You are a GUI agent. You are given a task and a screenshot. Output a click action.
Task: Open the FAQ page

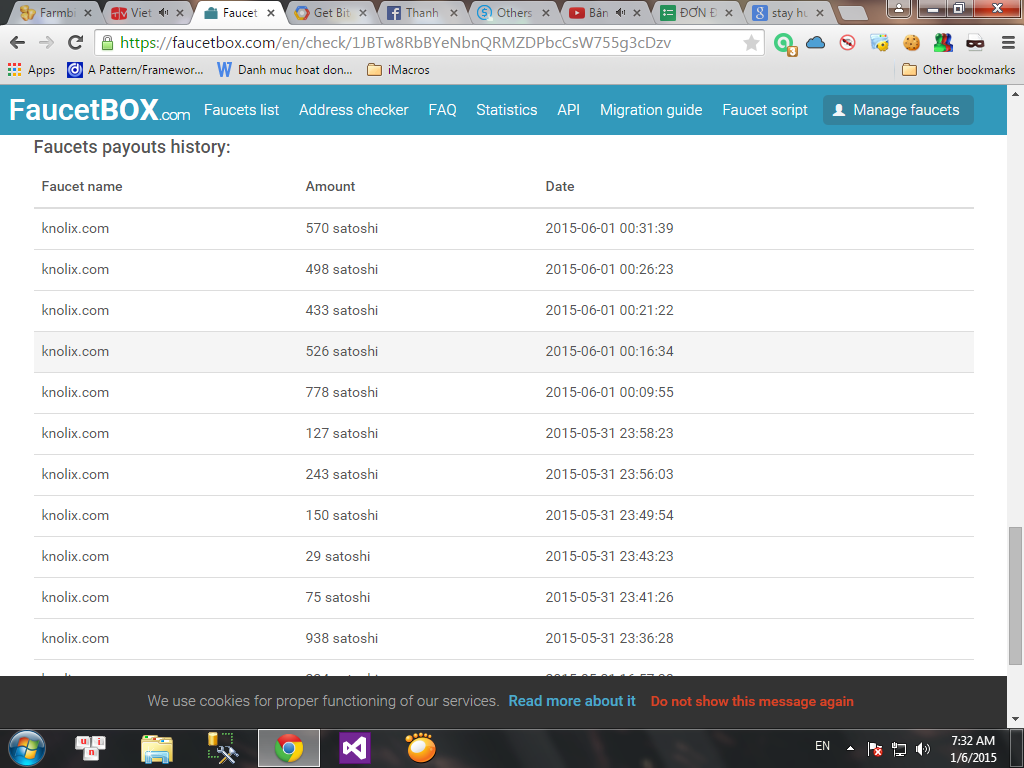tap(442, 110)
